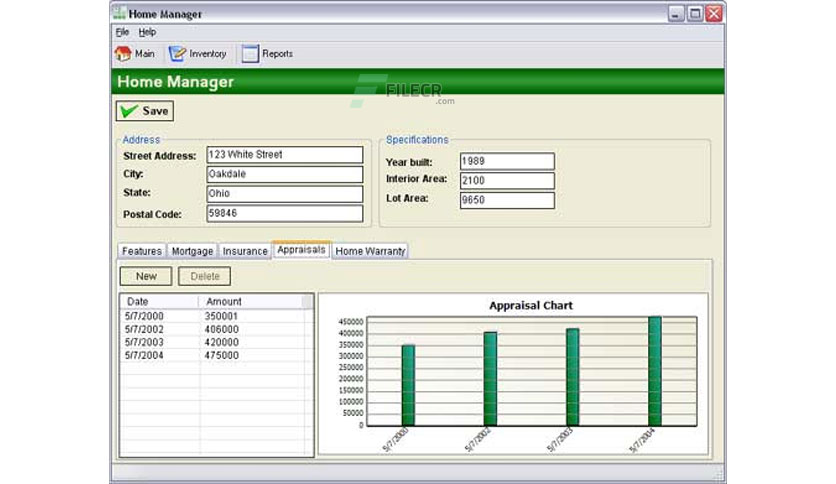Select the 5/7/2004 appraisal row
836x484 pixels.
click(x=216, y=356)
